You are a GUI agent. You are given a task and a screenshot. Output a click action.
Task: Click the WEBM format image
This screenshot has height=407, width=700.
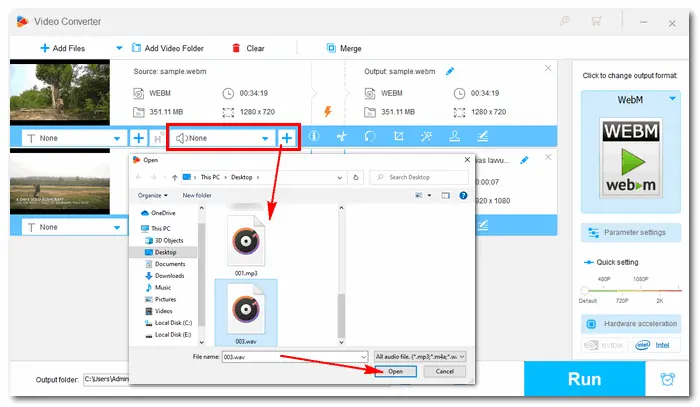point(630,158)
